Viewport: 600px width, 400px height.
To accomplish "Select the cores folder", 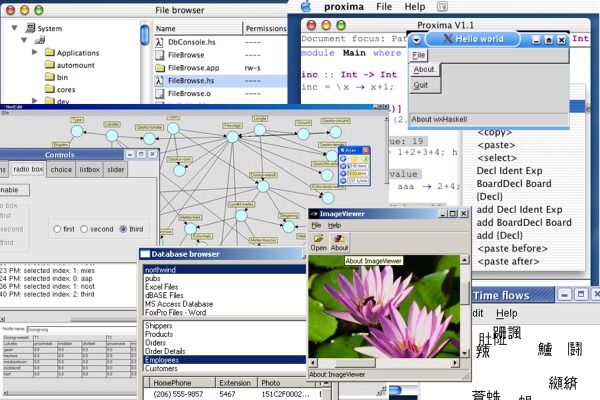I will [60, 89].
